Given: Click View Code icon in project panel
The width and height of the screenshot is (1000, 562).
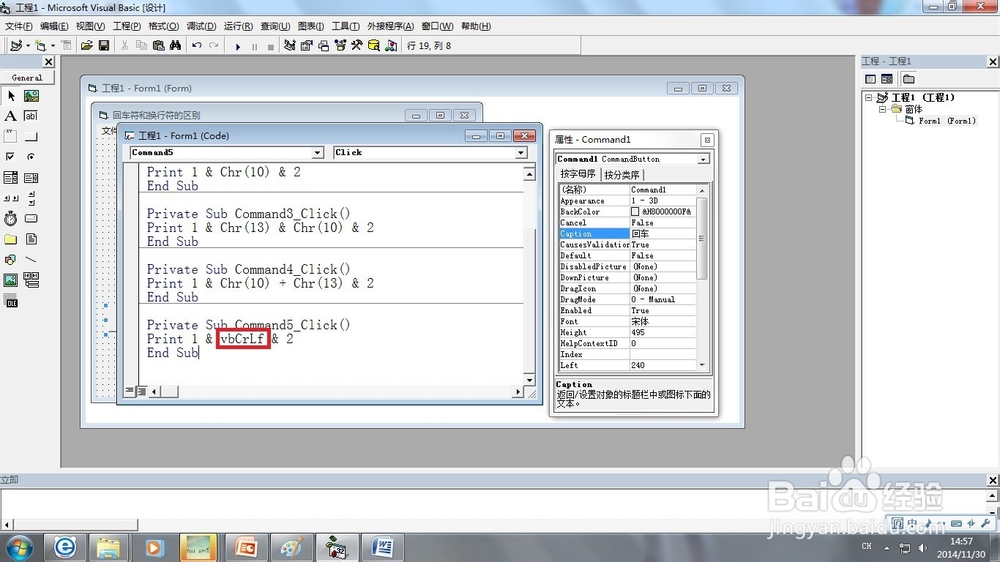Looking at the screenshot, I should [x=871, y=79].
